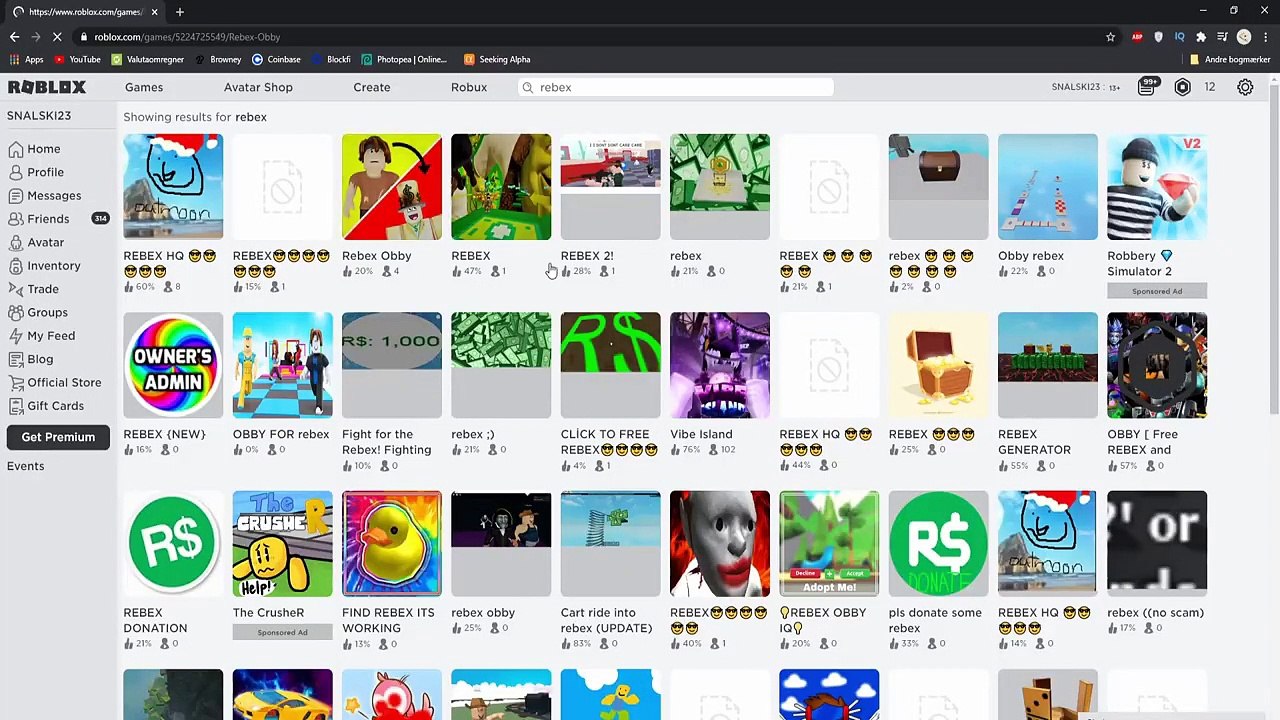Screen dimensions: 1280x720
Task: Open the Blog sidebar entry
Action: pos(31,359)
